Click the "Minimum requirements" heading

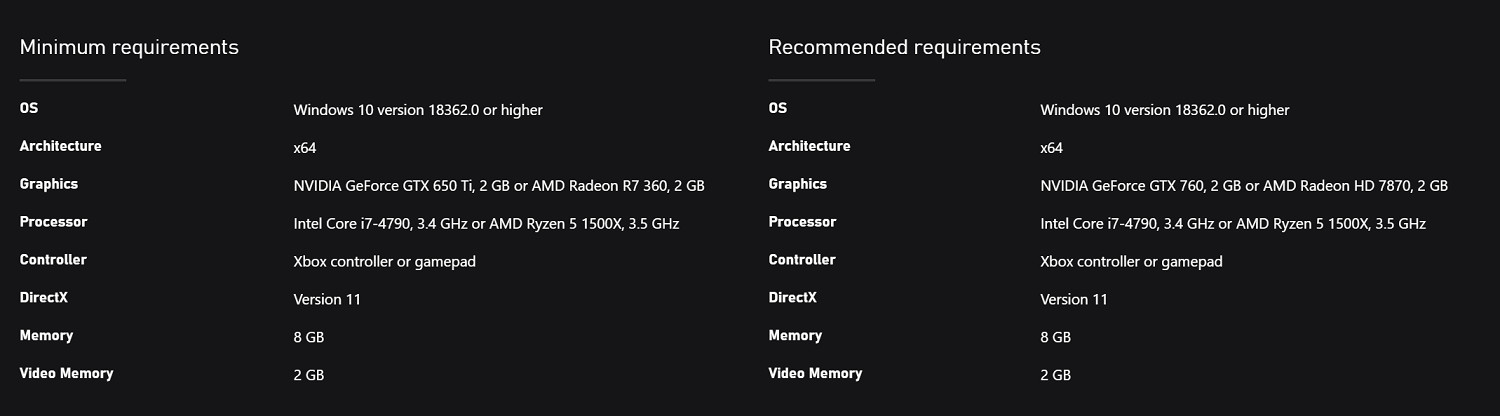pyautogui.click(x=129, y=47)
